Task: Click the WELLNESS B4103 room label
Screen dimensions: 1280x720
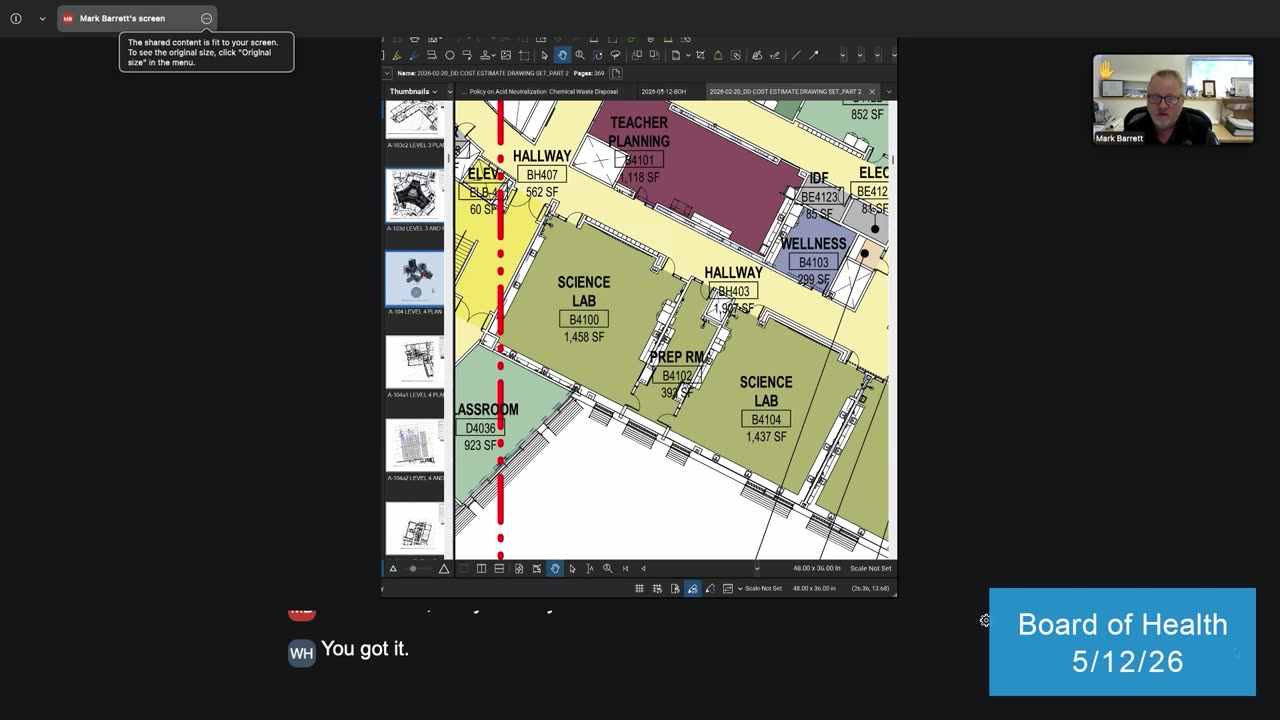Action: 813,264
